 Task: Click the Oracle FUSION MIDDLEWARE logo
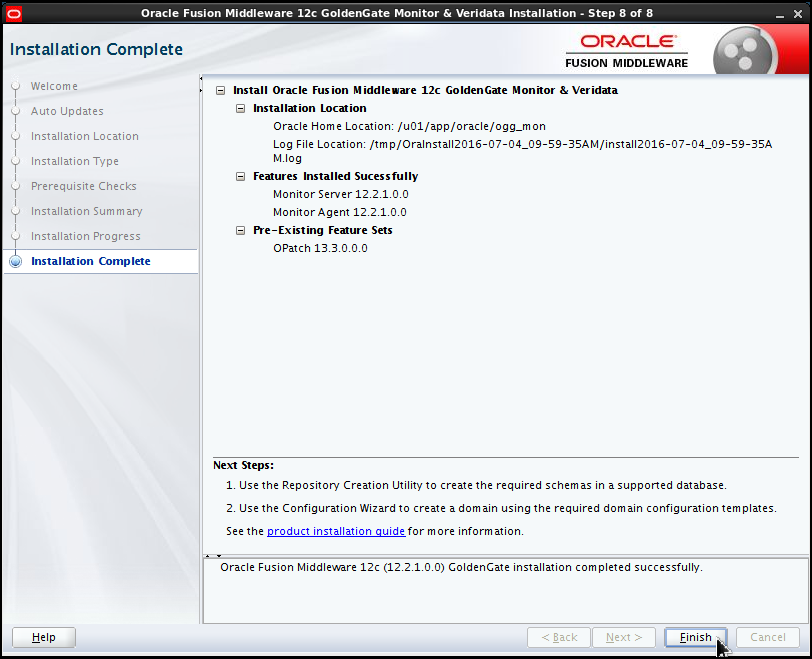tap(626, 48)
